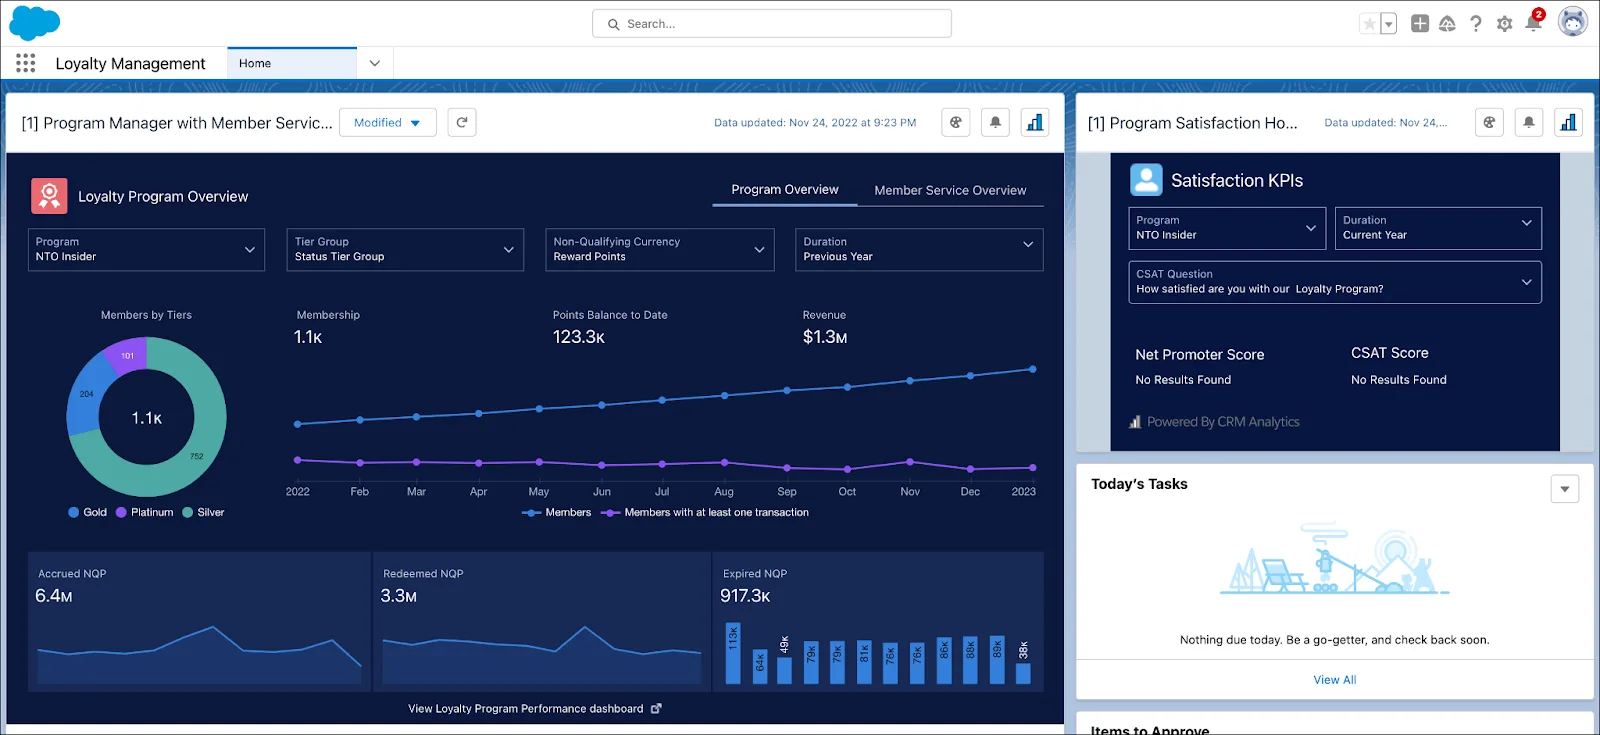This screenshot has height=735, width=1600.
Task: Open Duration Current Year filter dropdown
Action: tap(1438, 228)
